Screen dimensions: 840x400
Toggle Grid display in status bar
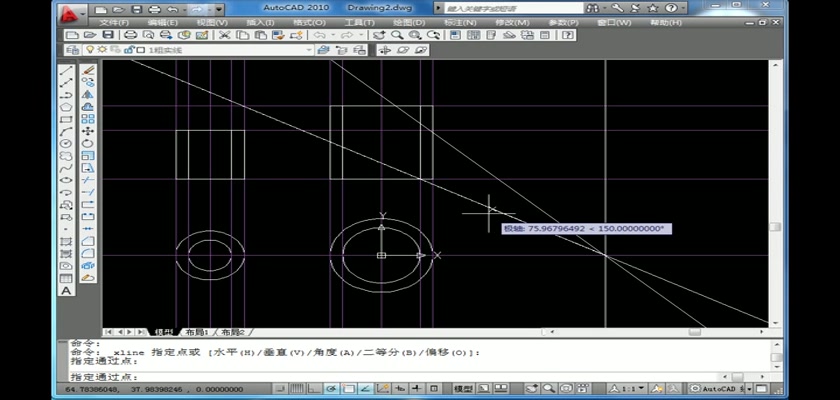click(x=297, y=389)
